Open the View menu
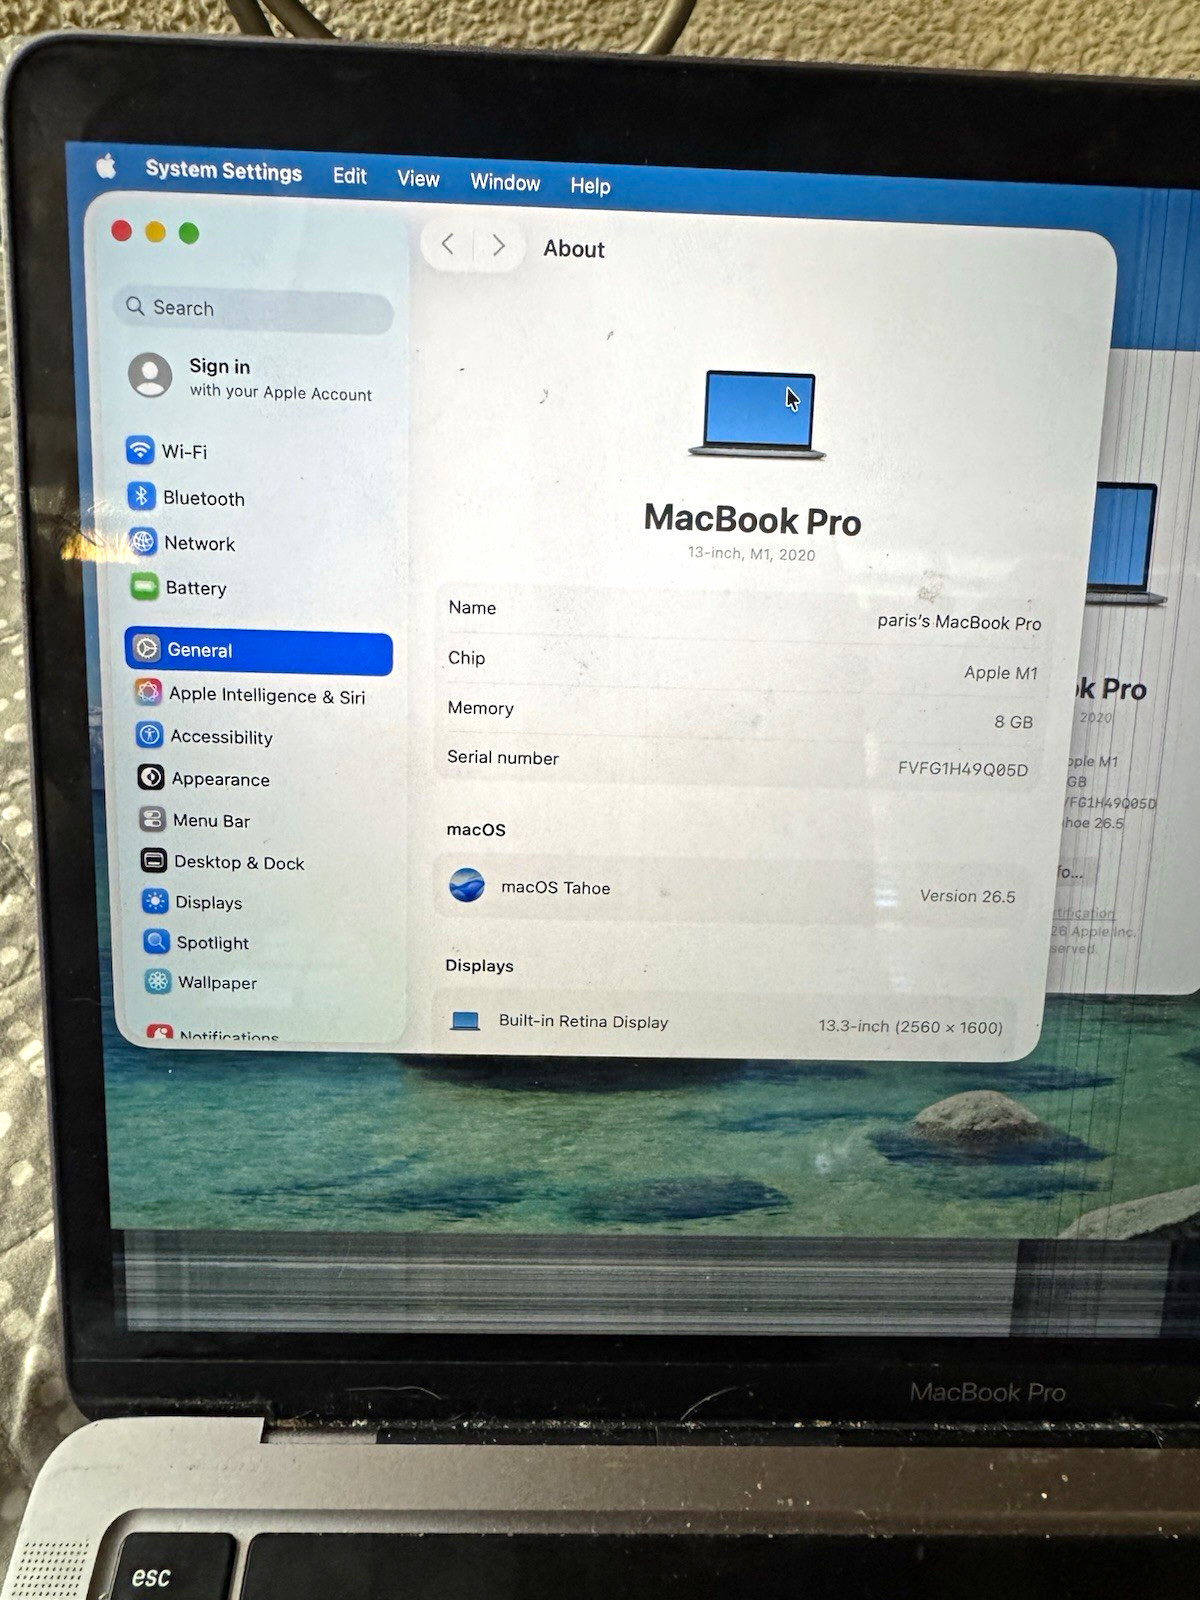 point(418,179)
